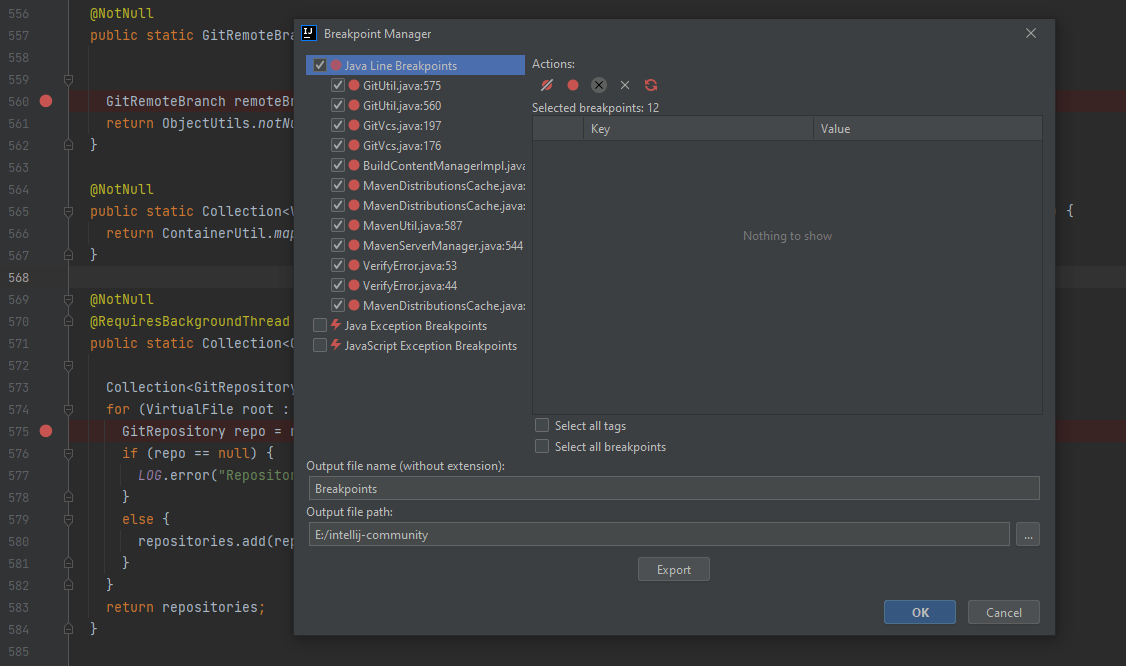Screen dimensions: 1126x666
Task: Click the Export button
Action: click(673, 569)
